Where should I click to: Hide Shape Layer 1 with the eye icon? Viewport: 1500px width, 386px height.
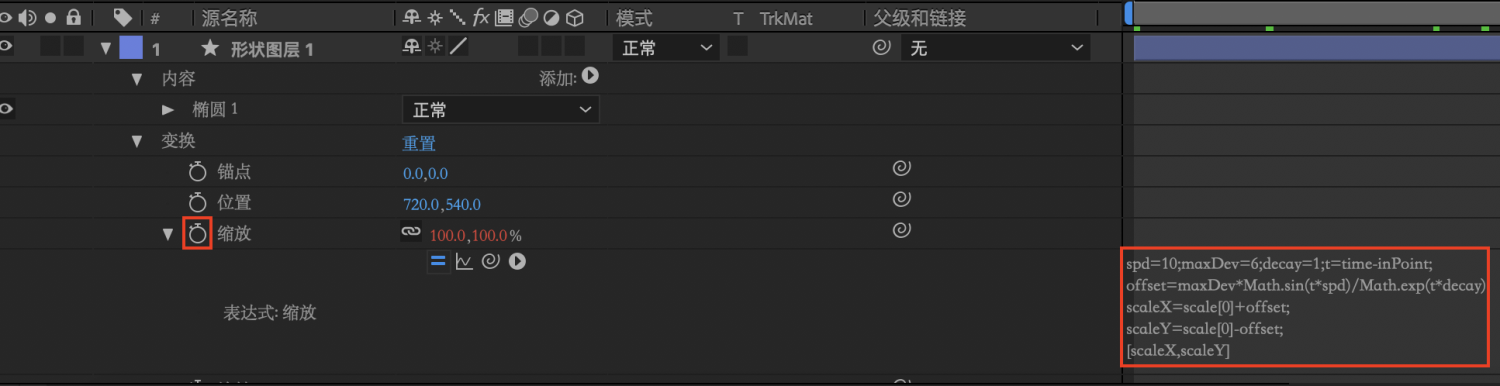[7, 46]
